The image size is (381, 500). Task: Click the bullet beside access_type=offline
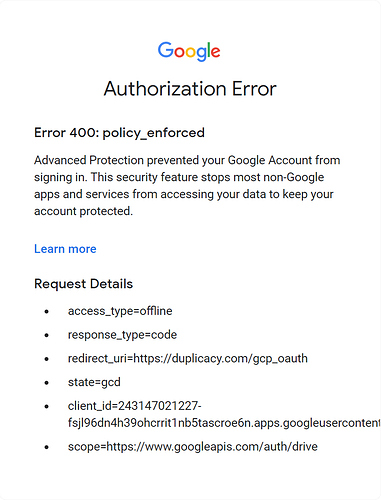(x=47, y=312)
